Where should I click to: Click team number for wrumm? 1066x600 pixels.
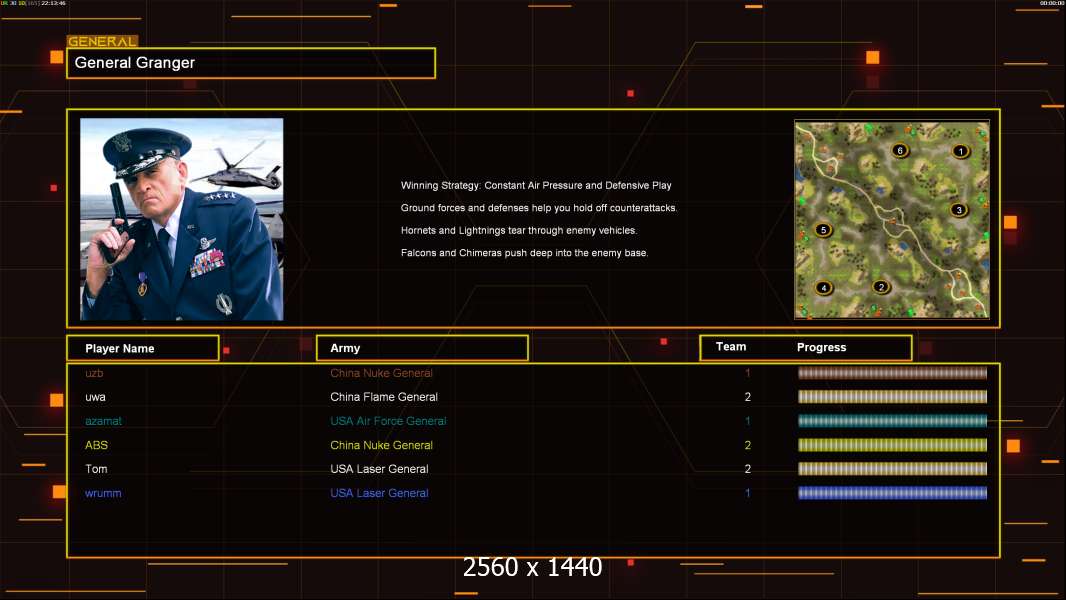point(748,493)
